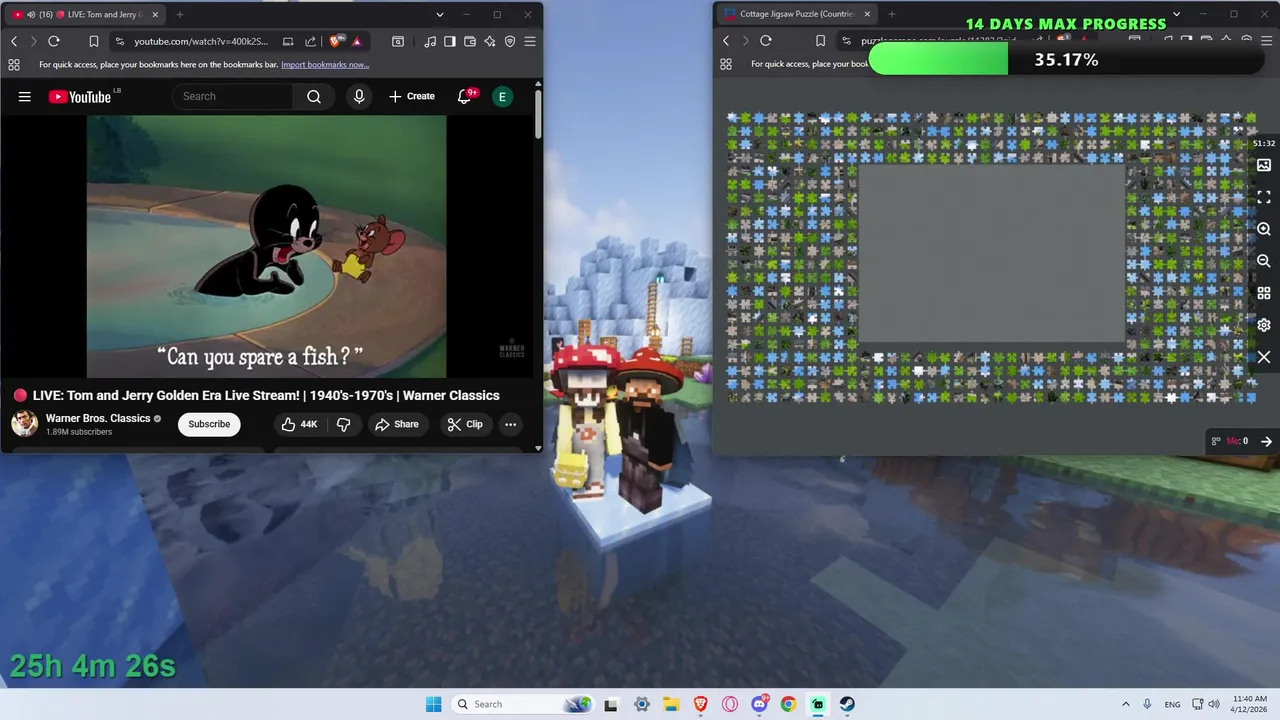Toggle fullscreen in the puzzle toolbar
The height and width of the screenshot is (720, 1280).
1264,197
